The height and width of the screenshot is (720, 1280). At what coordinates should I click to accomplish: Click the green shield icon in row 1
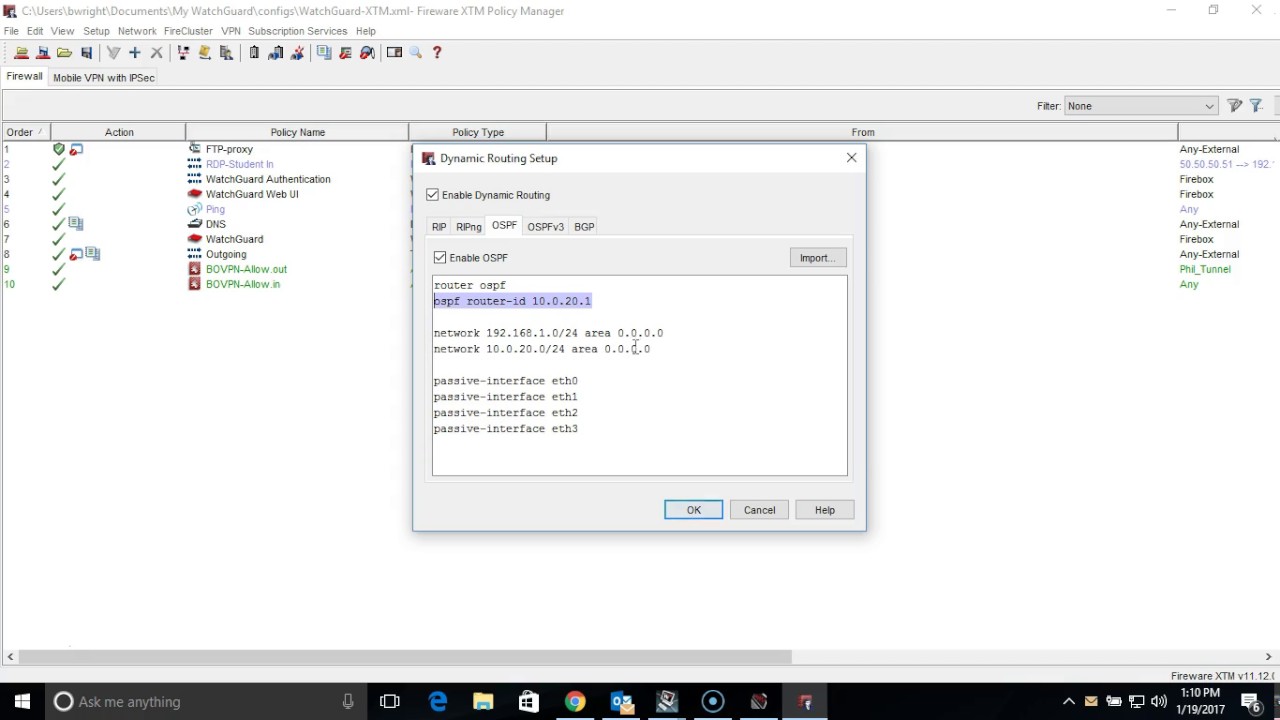pyautogui.click(x=58, y=149)
